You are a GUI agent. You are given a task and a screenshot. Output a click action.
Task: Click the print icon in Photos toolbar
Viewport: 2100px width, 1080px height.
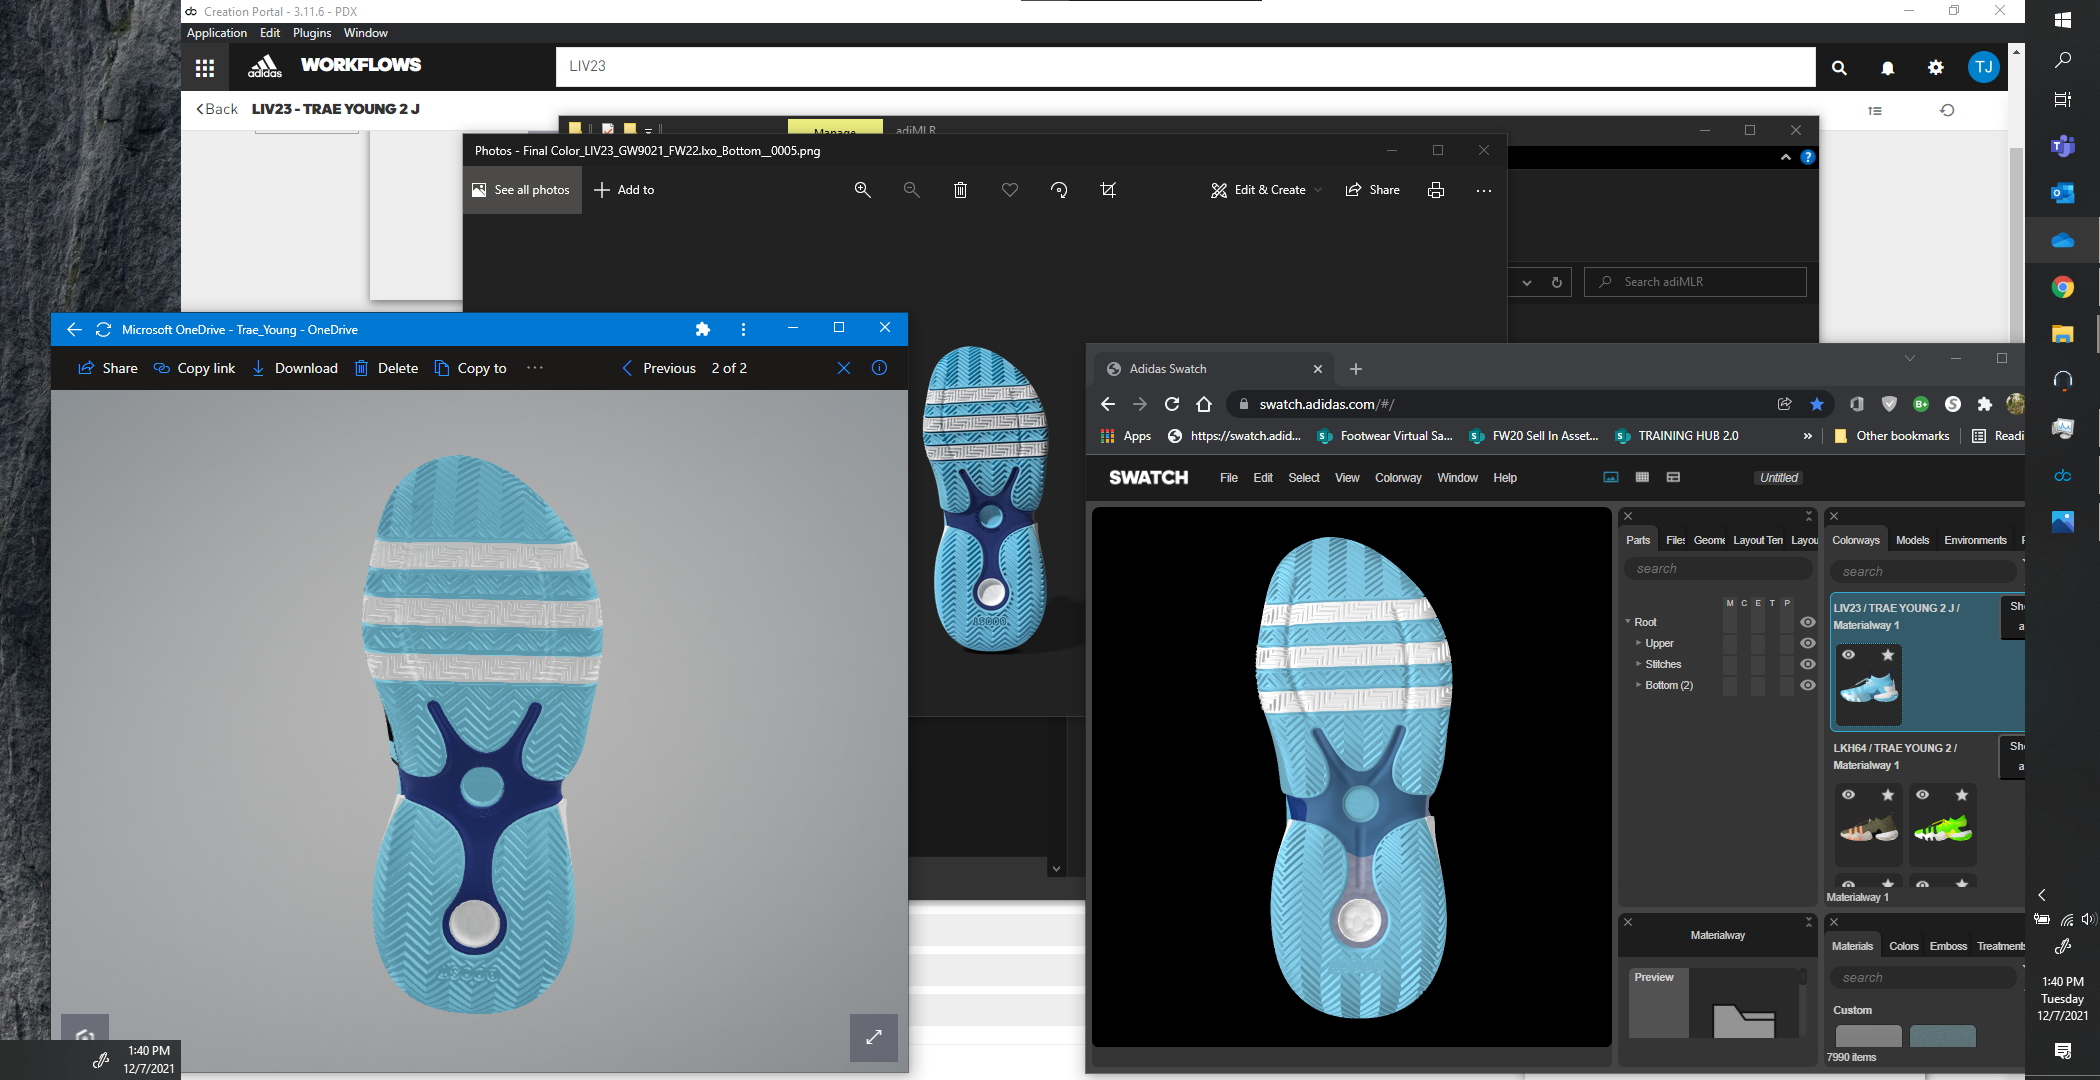pos(1436,190)
